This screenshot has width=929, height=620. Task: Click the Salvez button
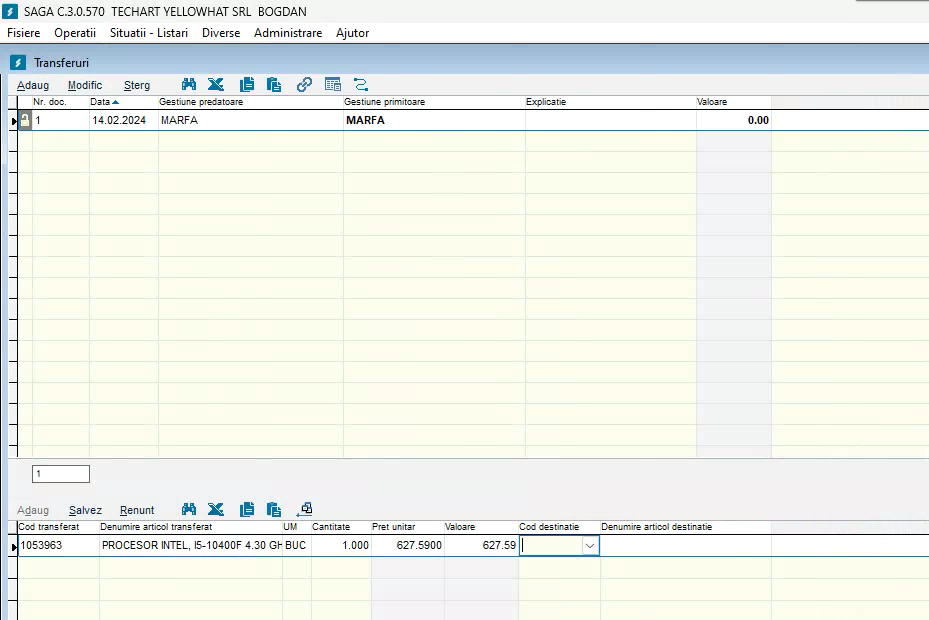[85, 510]
